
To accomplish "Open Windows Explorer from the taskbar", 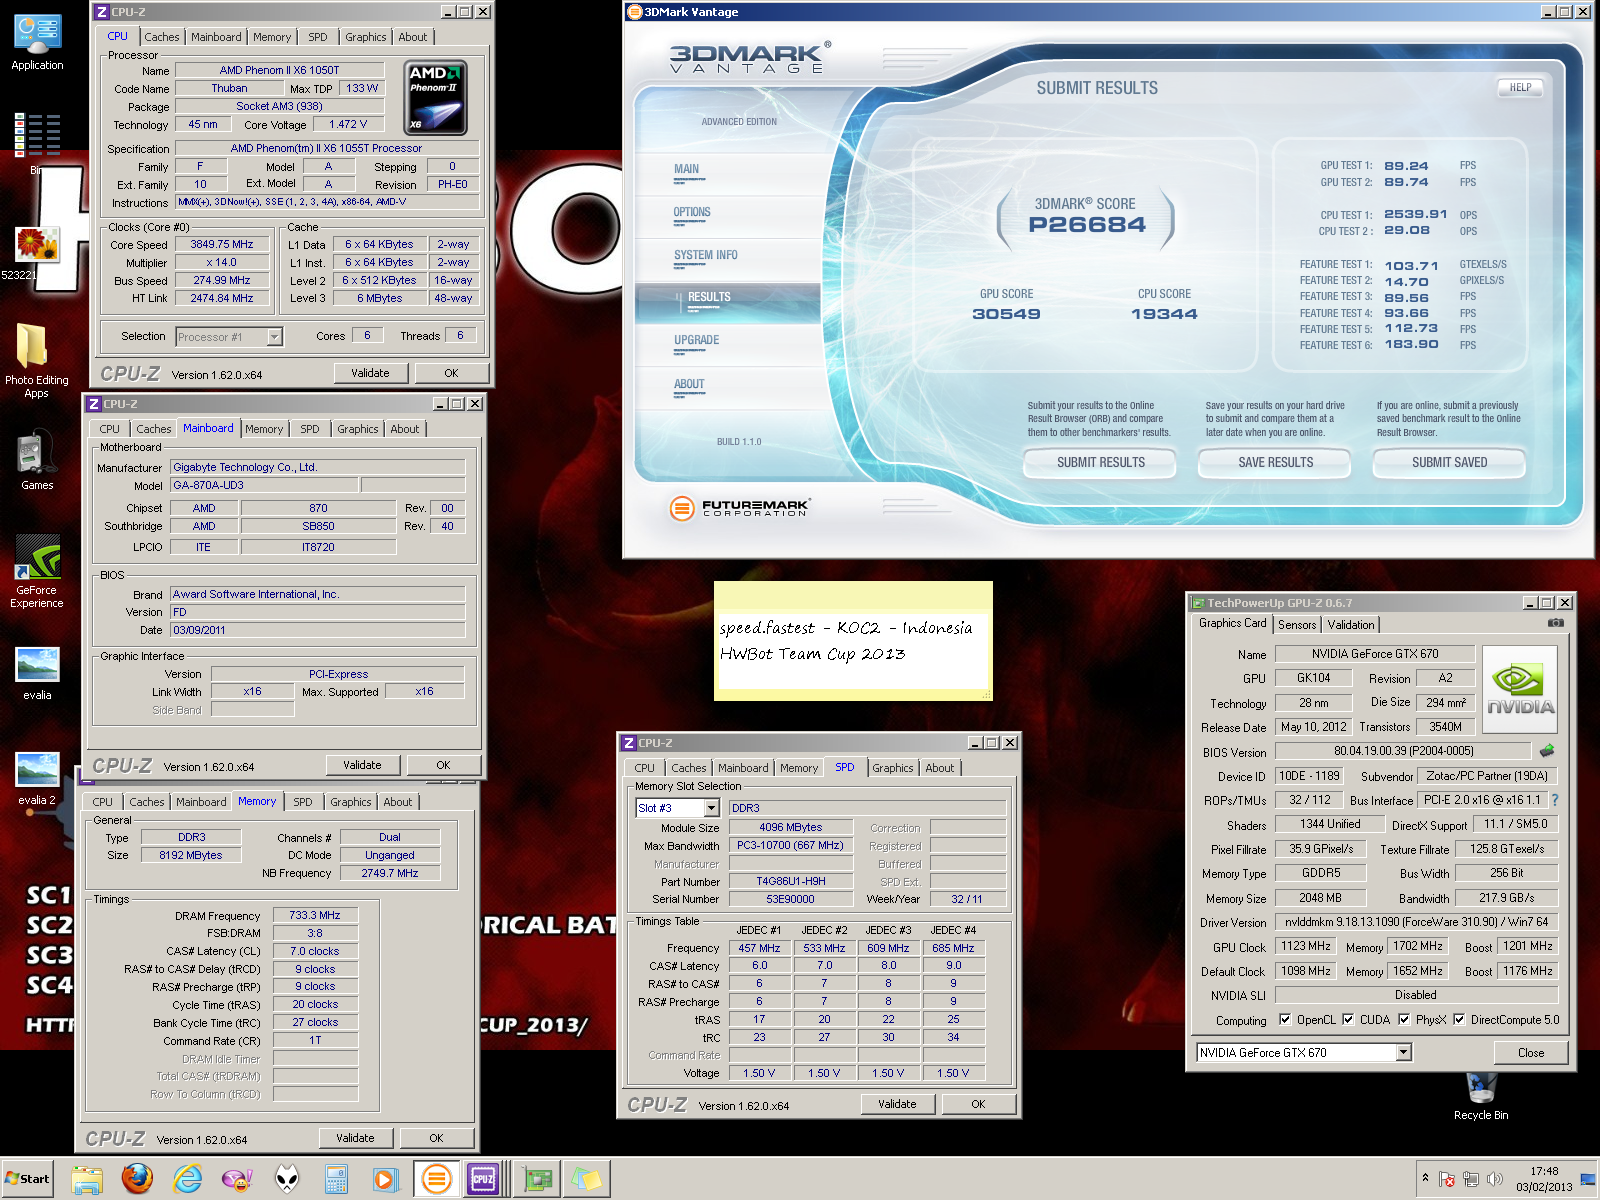I will coord(87,1179).
